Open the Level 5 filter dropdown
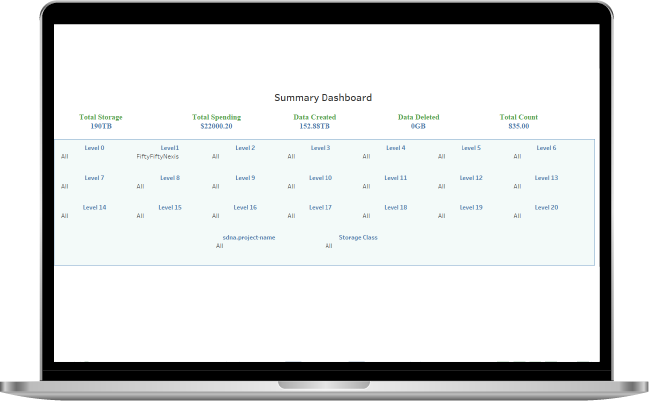This screenshot has width=649, height=401. click(442, 156)
